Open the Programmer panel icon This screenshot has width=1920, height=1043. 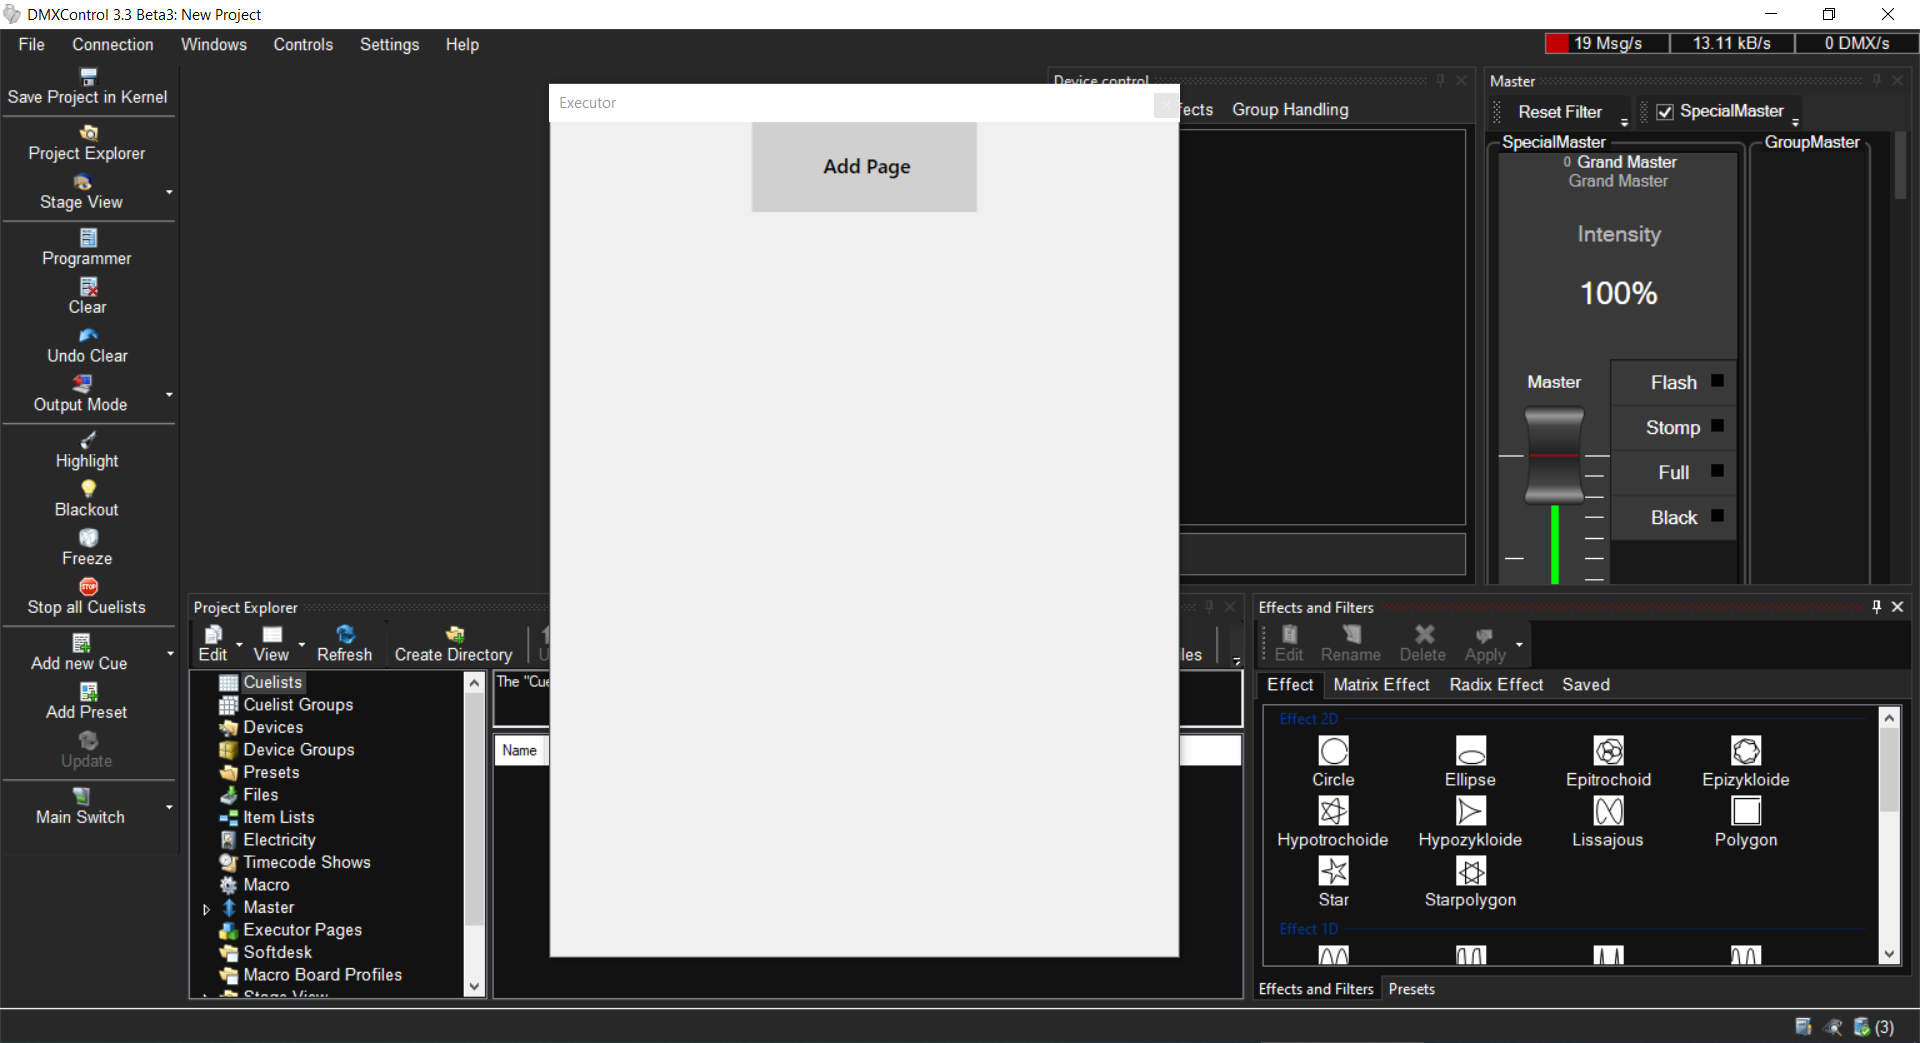88,238
